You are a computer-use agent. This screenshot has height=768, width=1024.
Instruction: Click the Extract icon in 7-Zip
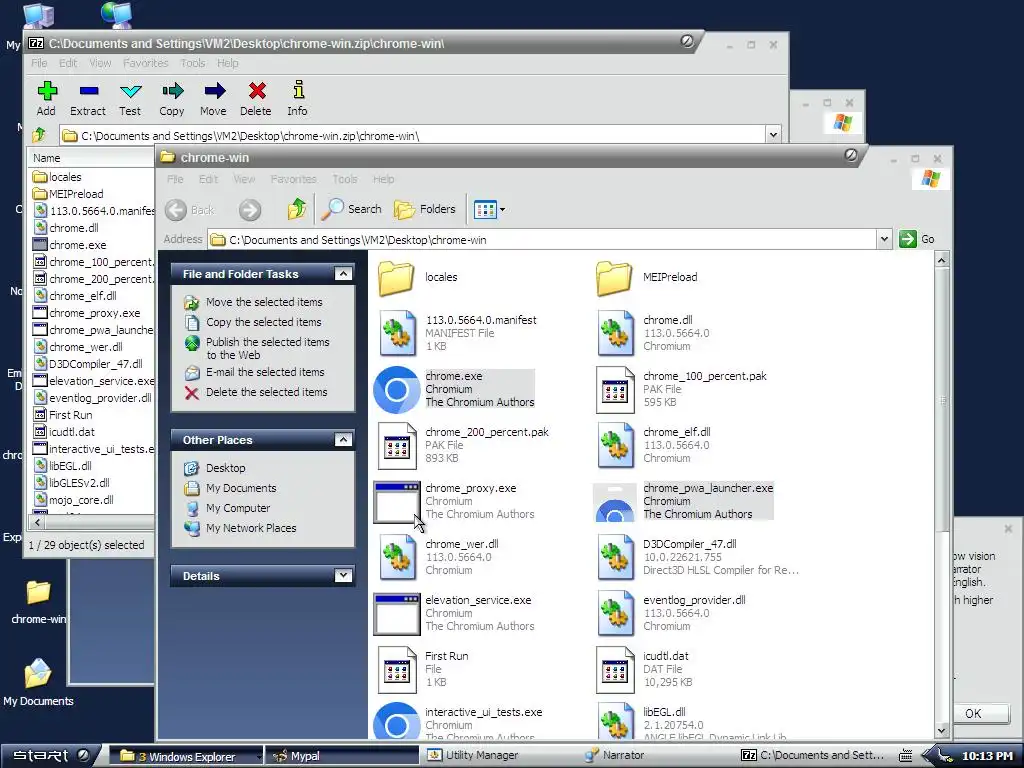point(88,99)
